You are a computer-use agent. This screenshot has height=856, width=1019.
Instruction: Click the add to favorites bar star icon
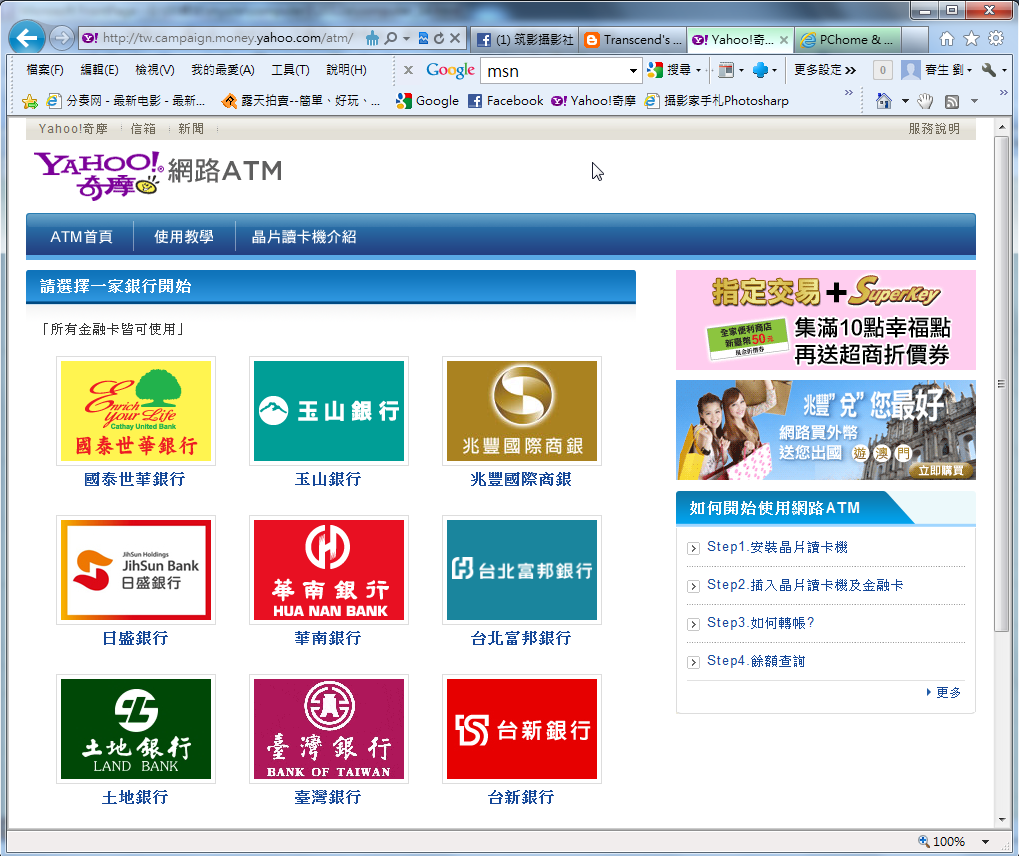[29, 101]
